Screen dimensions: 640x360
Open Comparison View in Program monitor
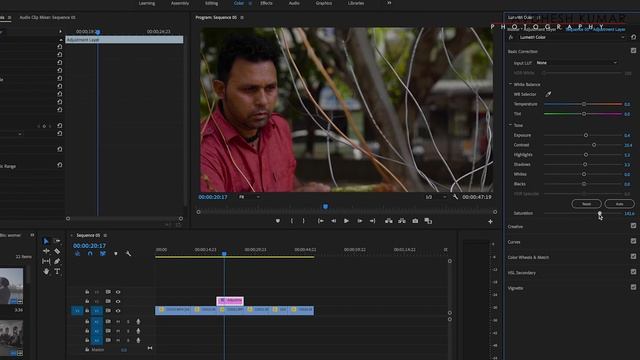[428, 221]
